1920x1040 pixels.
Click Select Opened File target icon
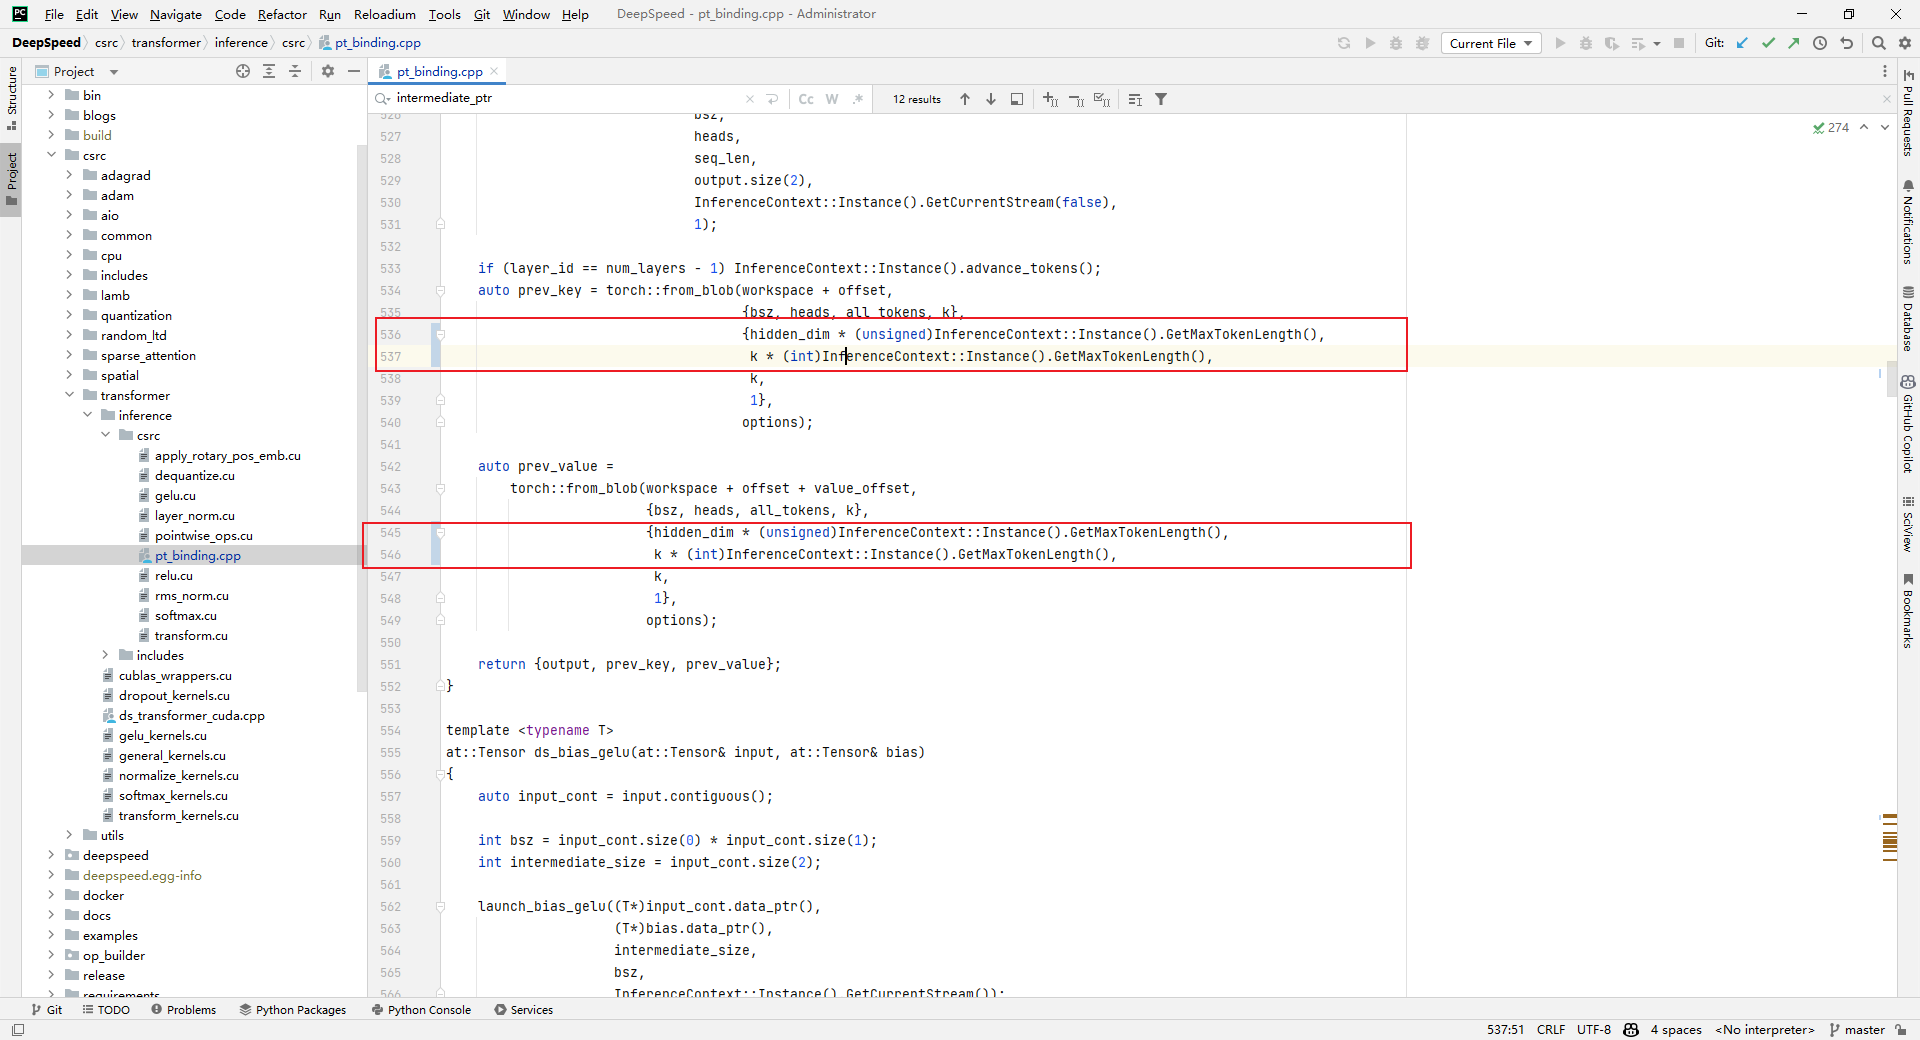243,72
